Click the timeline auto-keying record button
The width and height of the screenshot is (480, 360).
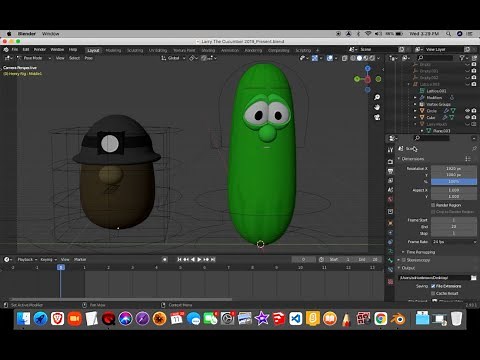[165, 259]
